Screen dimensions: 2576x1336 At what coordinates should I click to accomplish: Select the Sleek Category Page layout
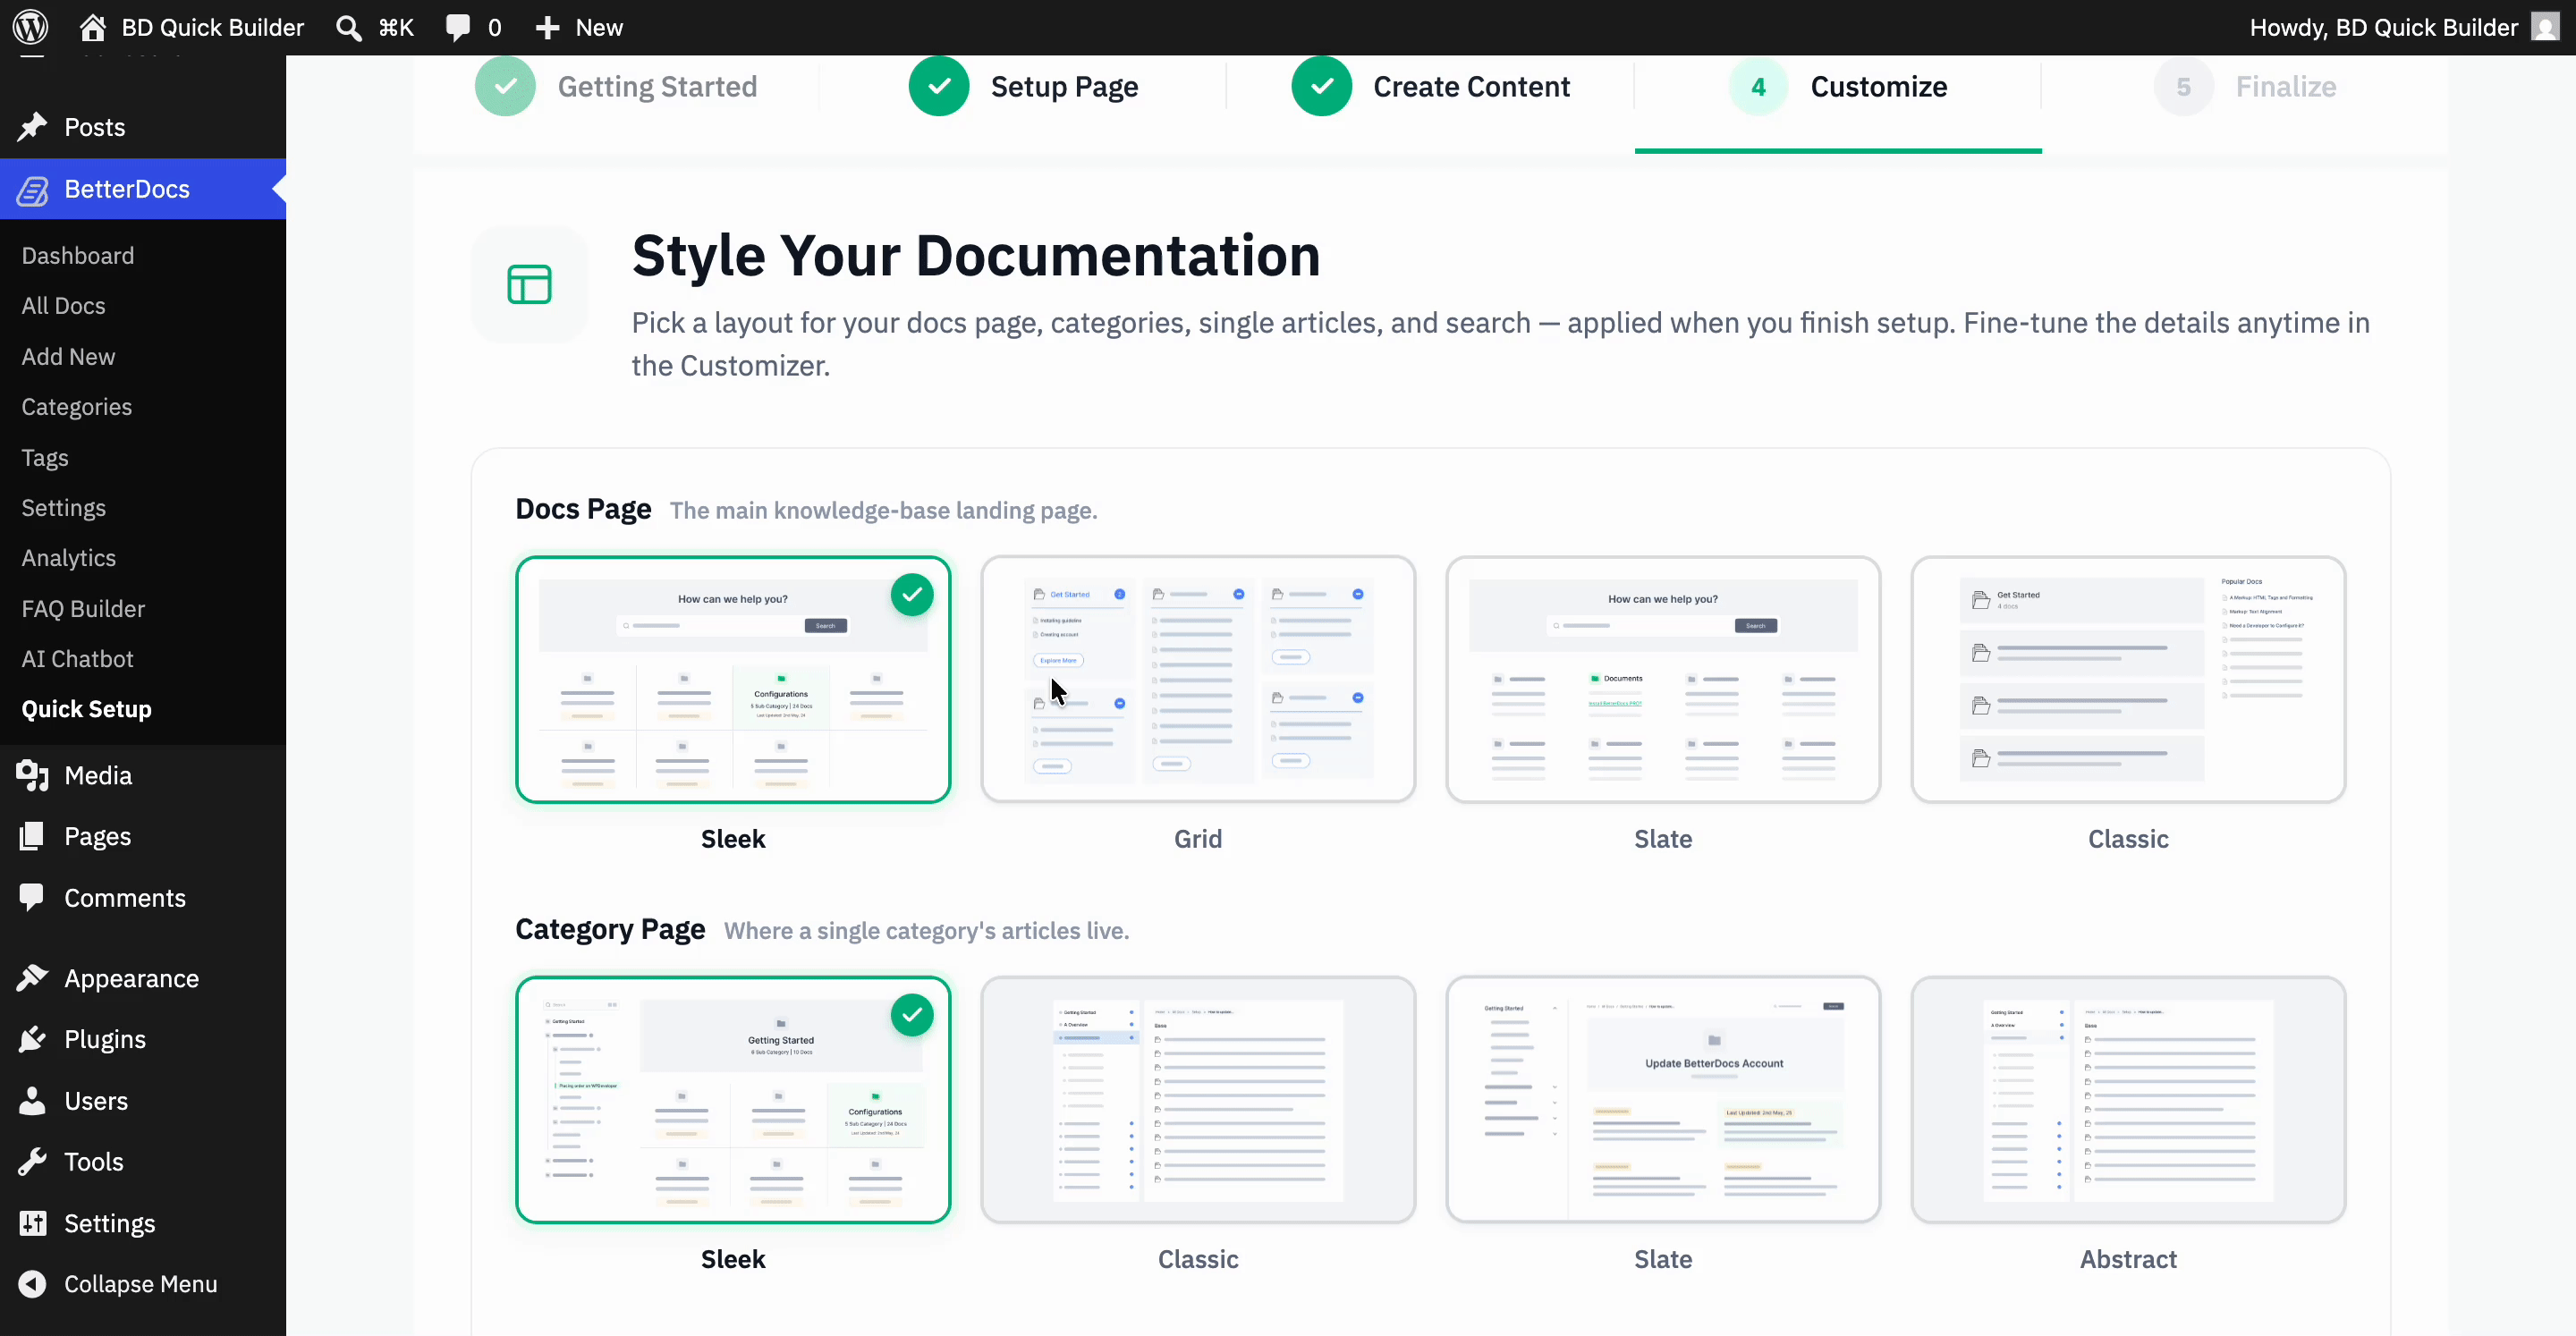733,1100
